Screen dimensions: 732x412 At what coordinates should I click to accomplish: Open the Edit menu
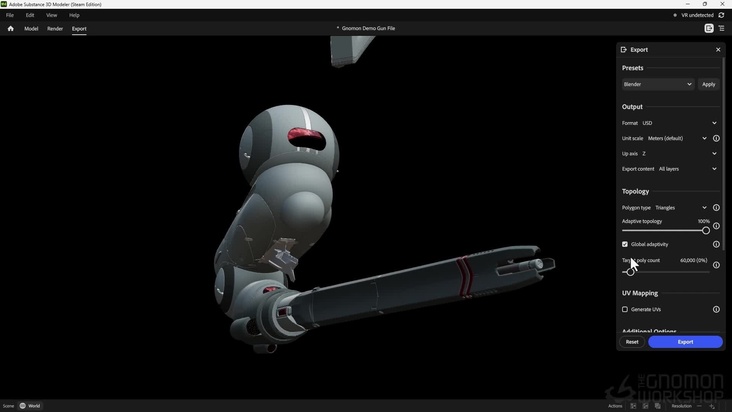[30, 15]
